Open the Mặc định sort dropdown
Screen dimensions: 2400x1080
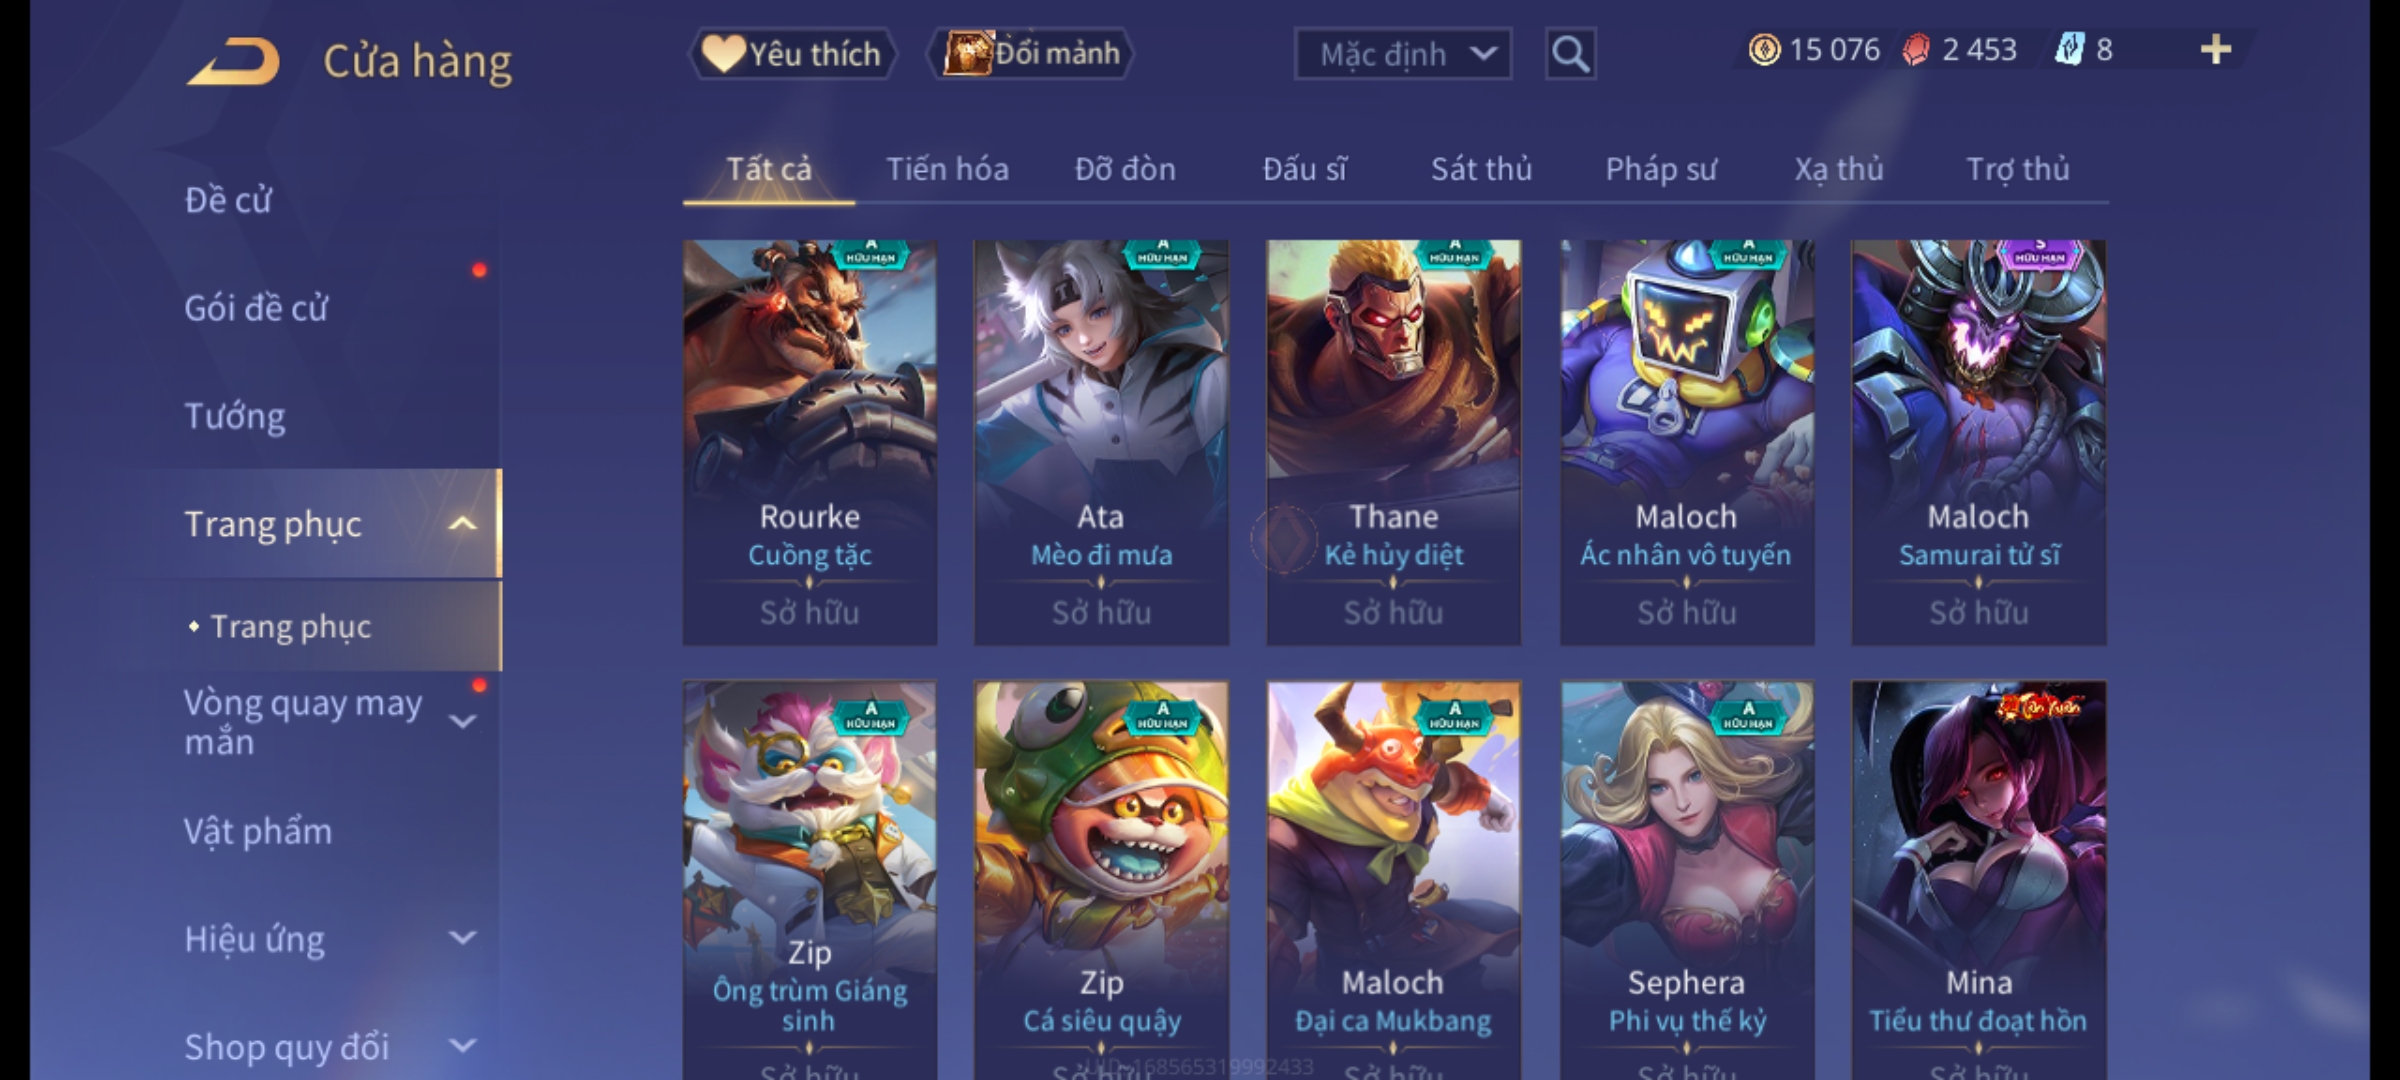coord(1402,54)
